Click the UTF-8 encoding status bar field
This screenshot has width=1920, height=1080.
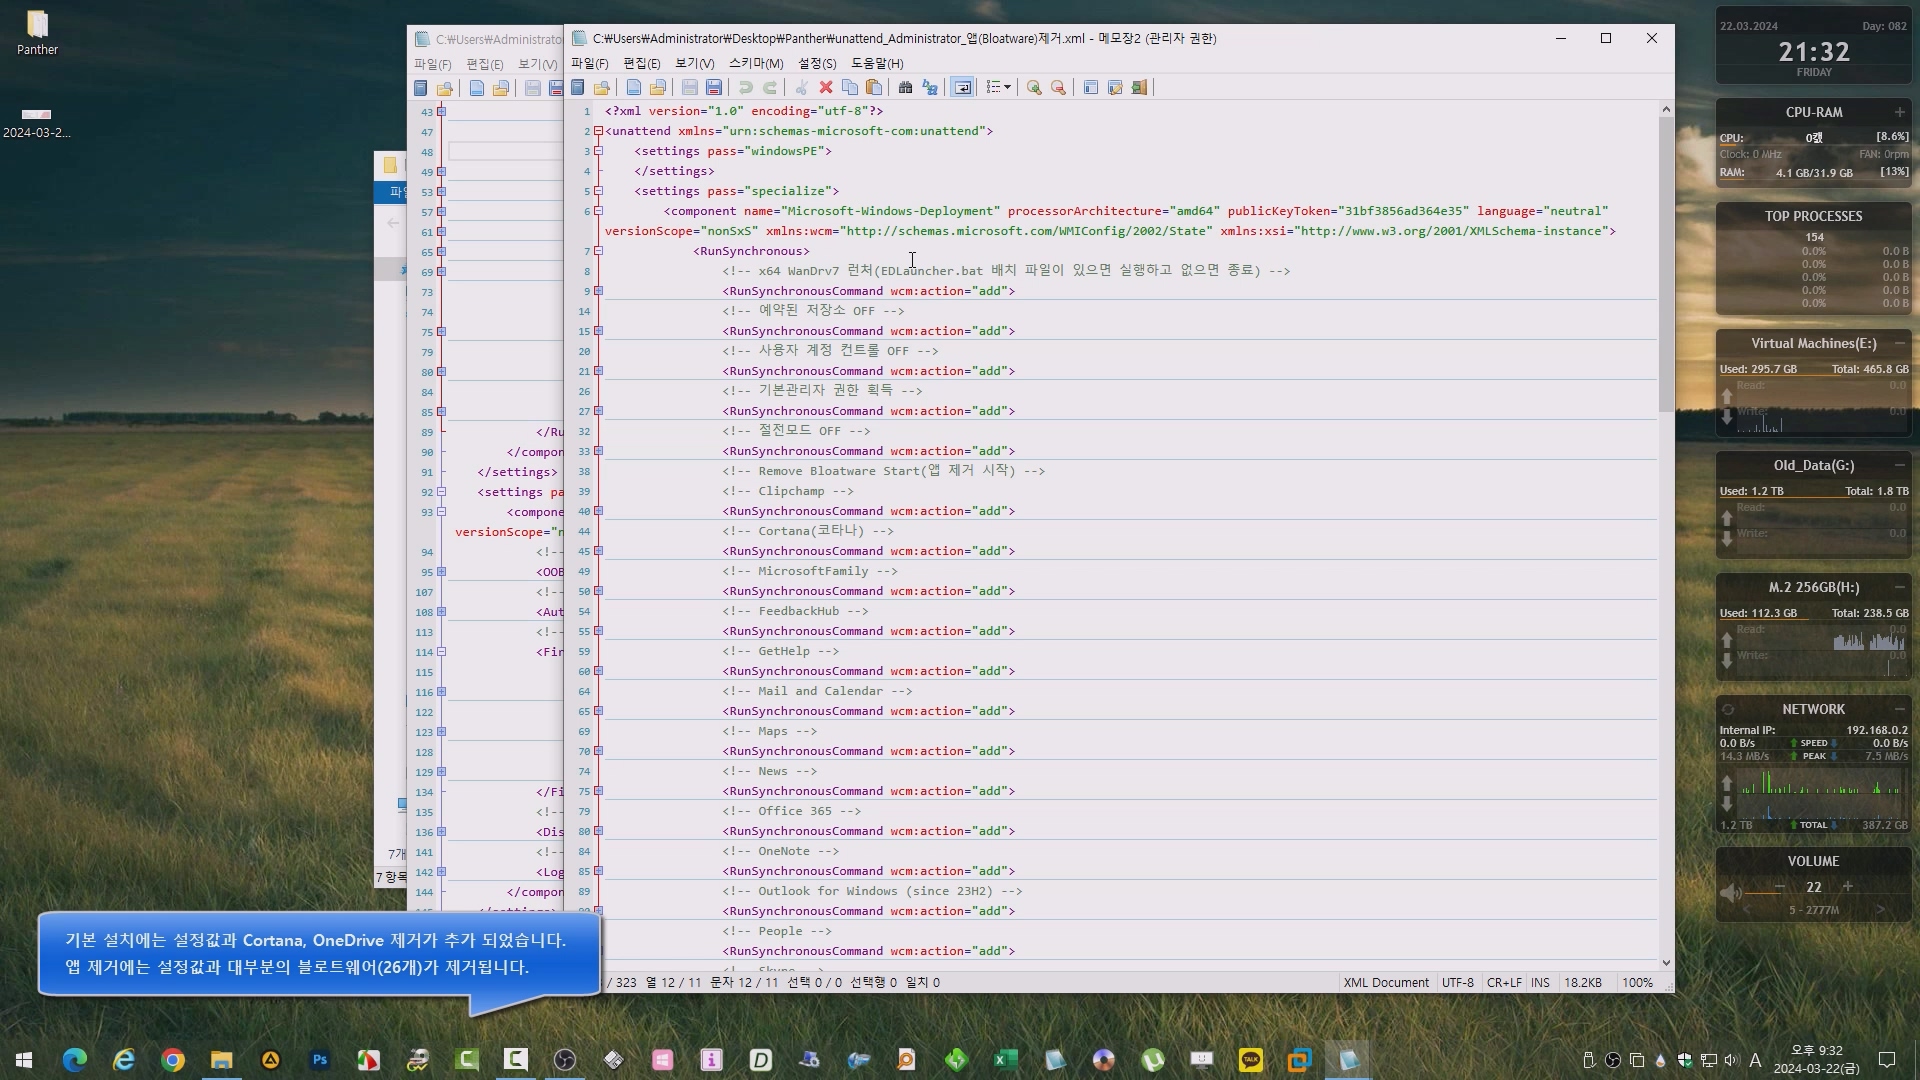click(1457, 983)
